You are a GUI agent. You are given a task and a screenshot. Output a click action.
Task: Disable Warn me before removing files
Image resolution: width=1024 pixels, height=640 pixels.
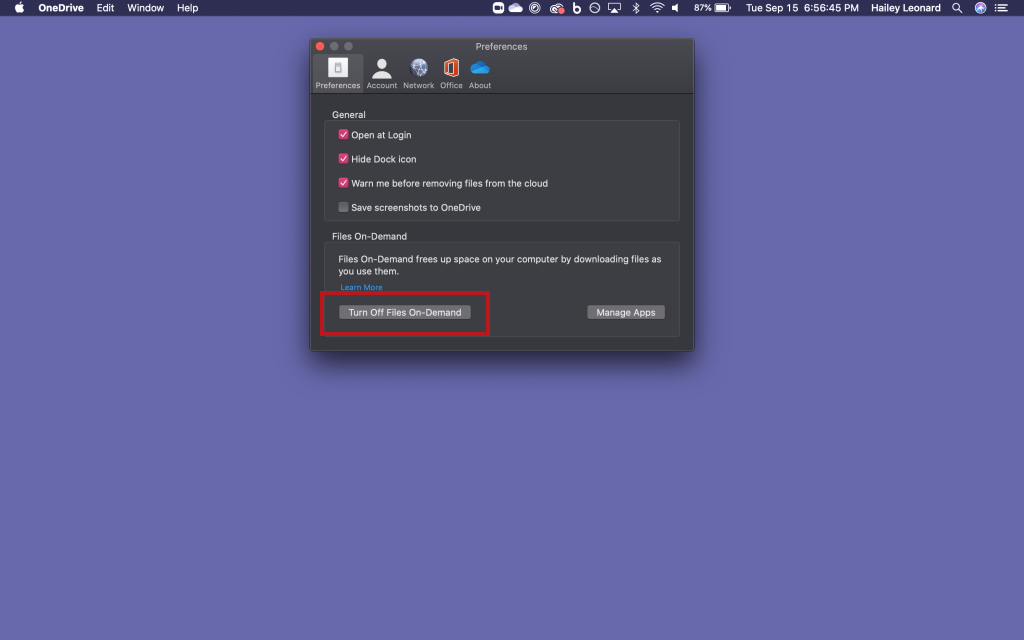(x=344, y=183)
